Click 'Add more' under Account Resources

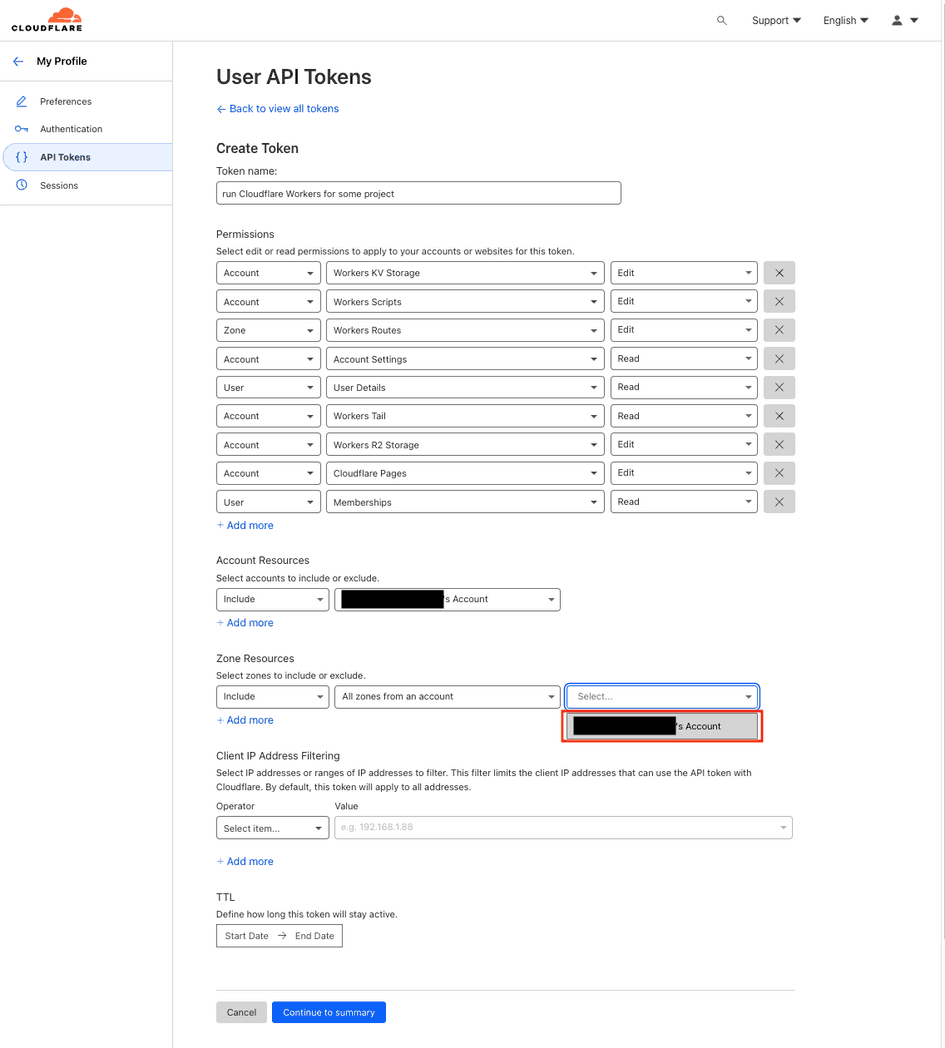tap(245, 622)
